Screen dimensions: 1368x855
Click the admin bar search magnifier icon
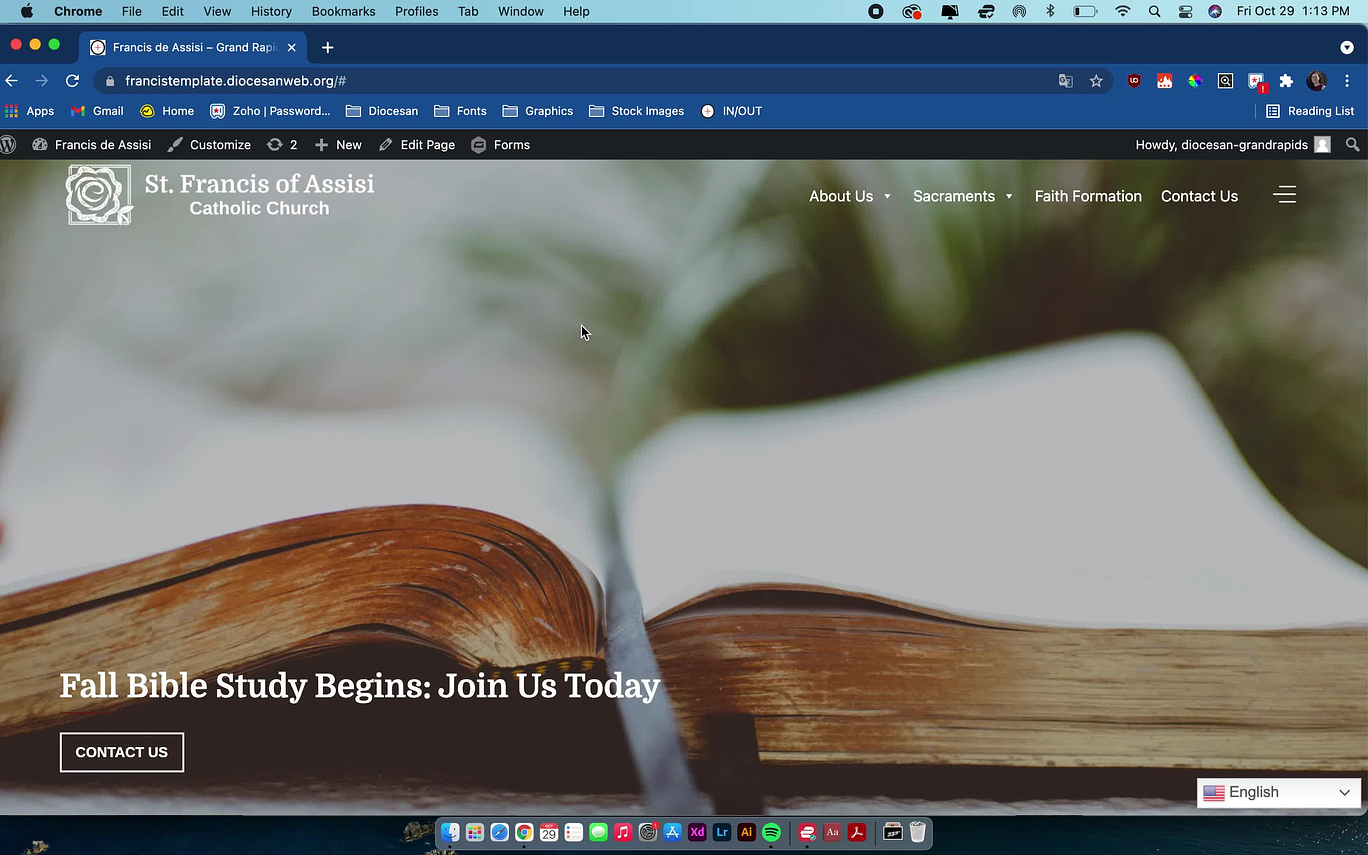tap(1352, 145)
